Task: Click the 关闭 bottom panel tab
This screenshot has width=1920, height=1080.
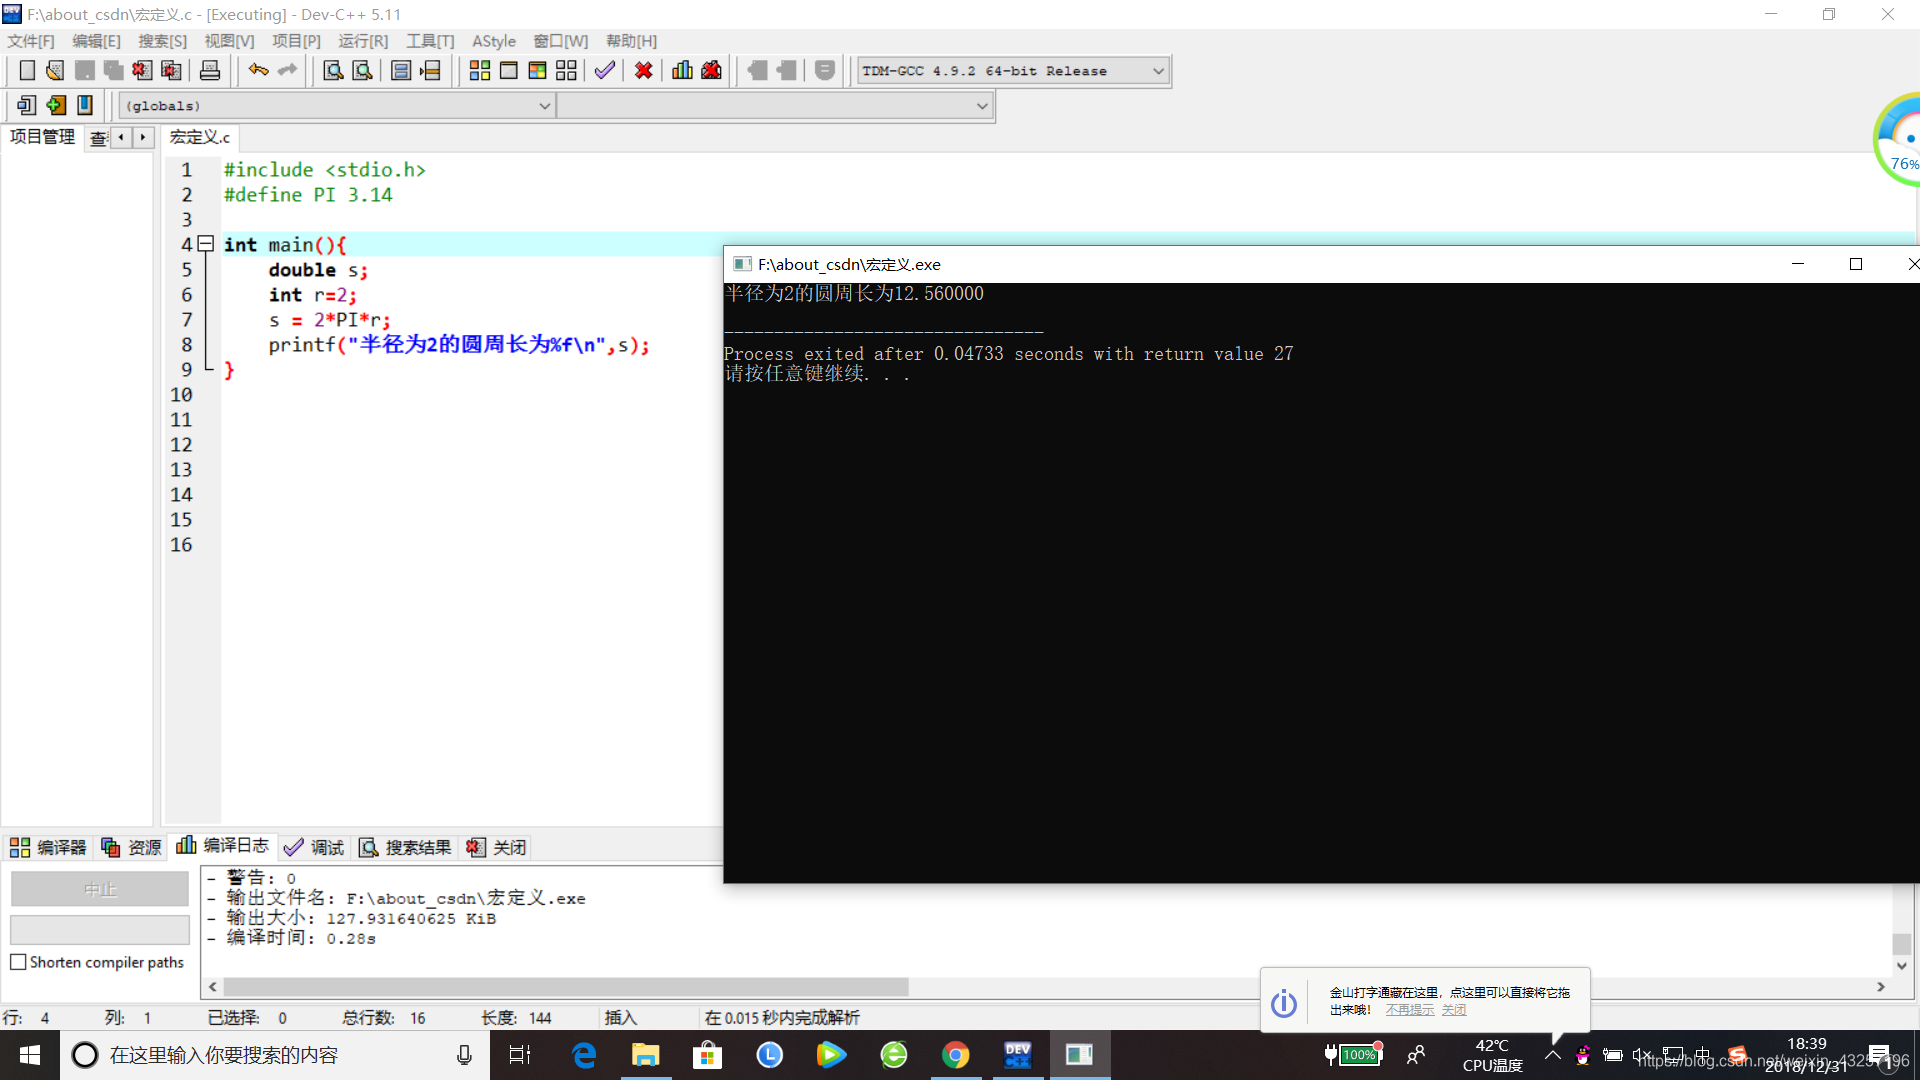Action: click(496, 847)
